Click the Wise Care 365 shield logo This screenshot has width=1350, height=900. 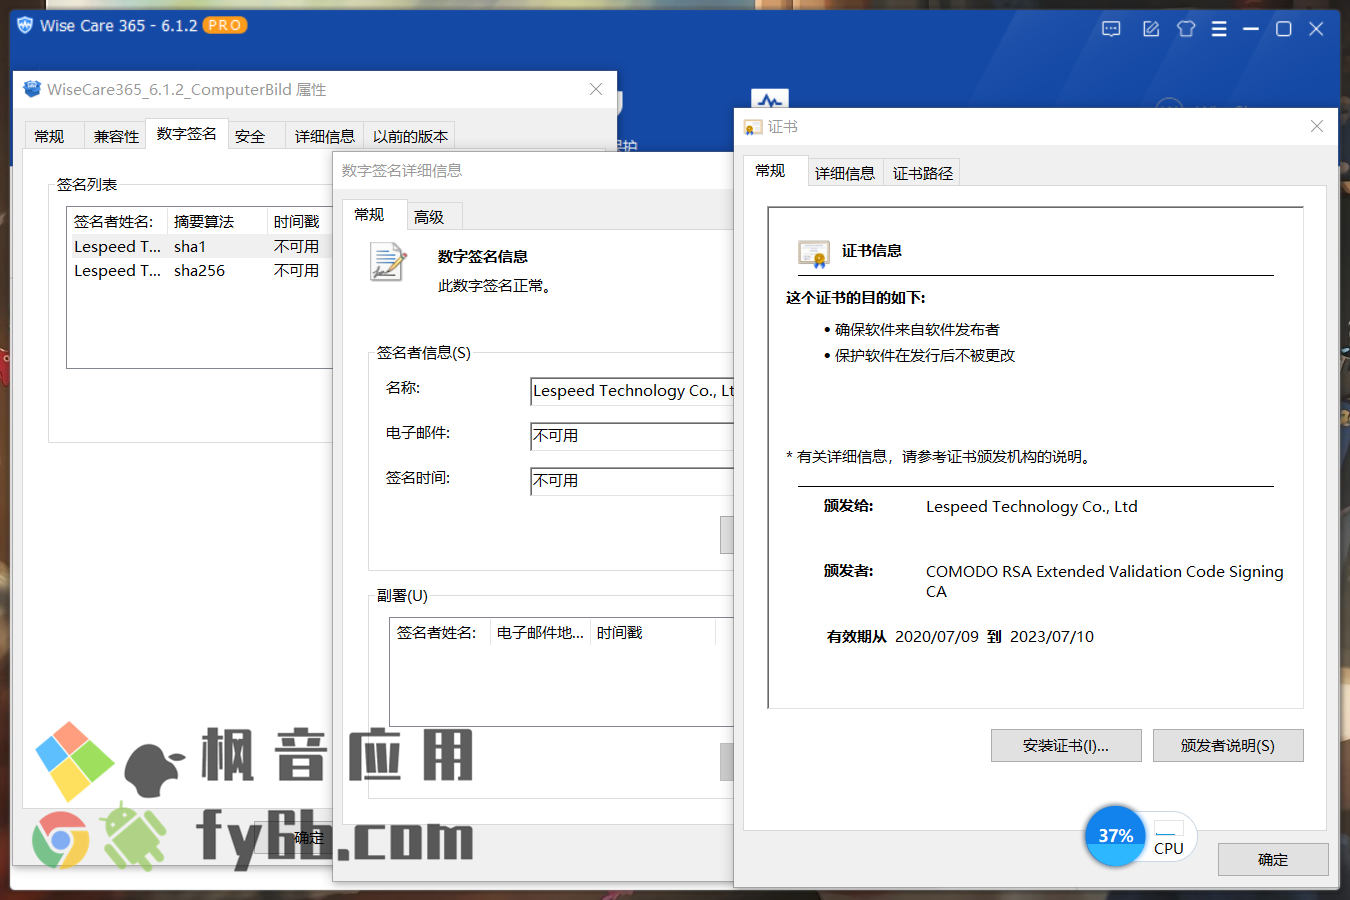pos(25,25)
